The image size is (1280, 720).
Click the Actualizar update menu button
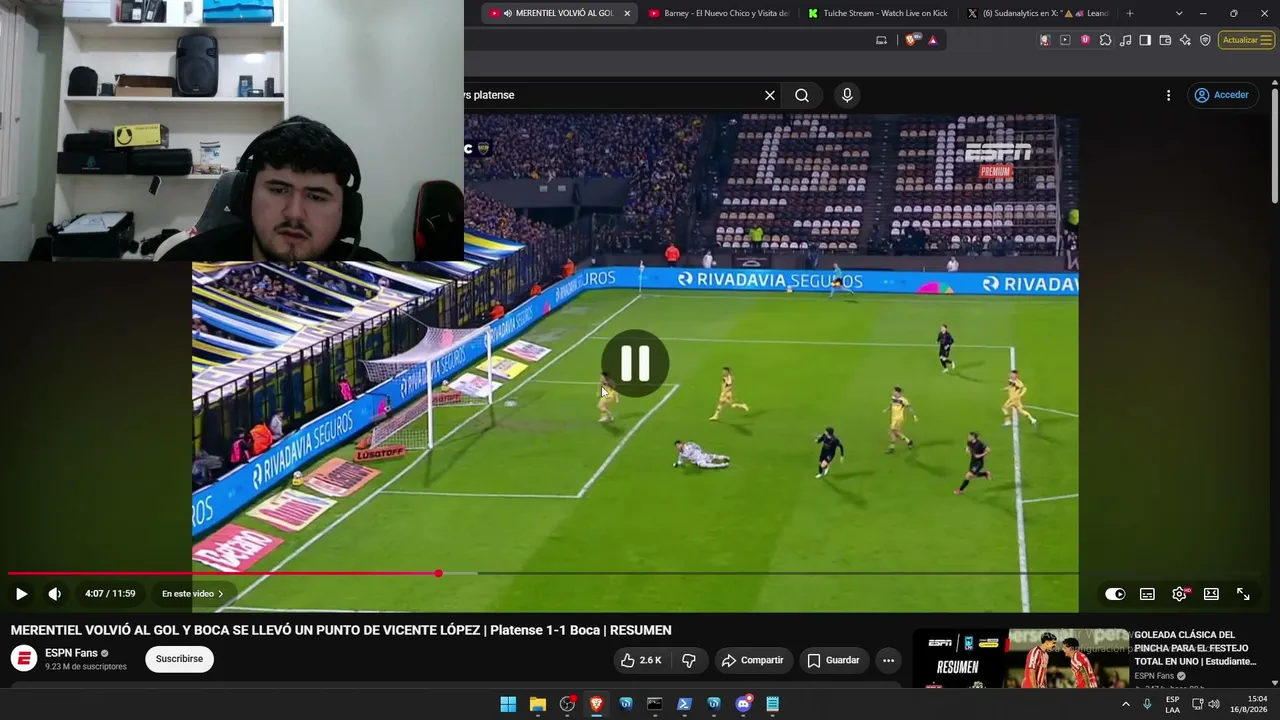pos(1246,40)
